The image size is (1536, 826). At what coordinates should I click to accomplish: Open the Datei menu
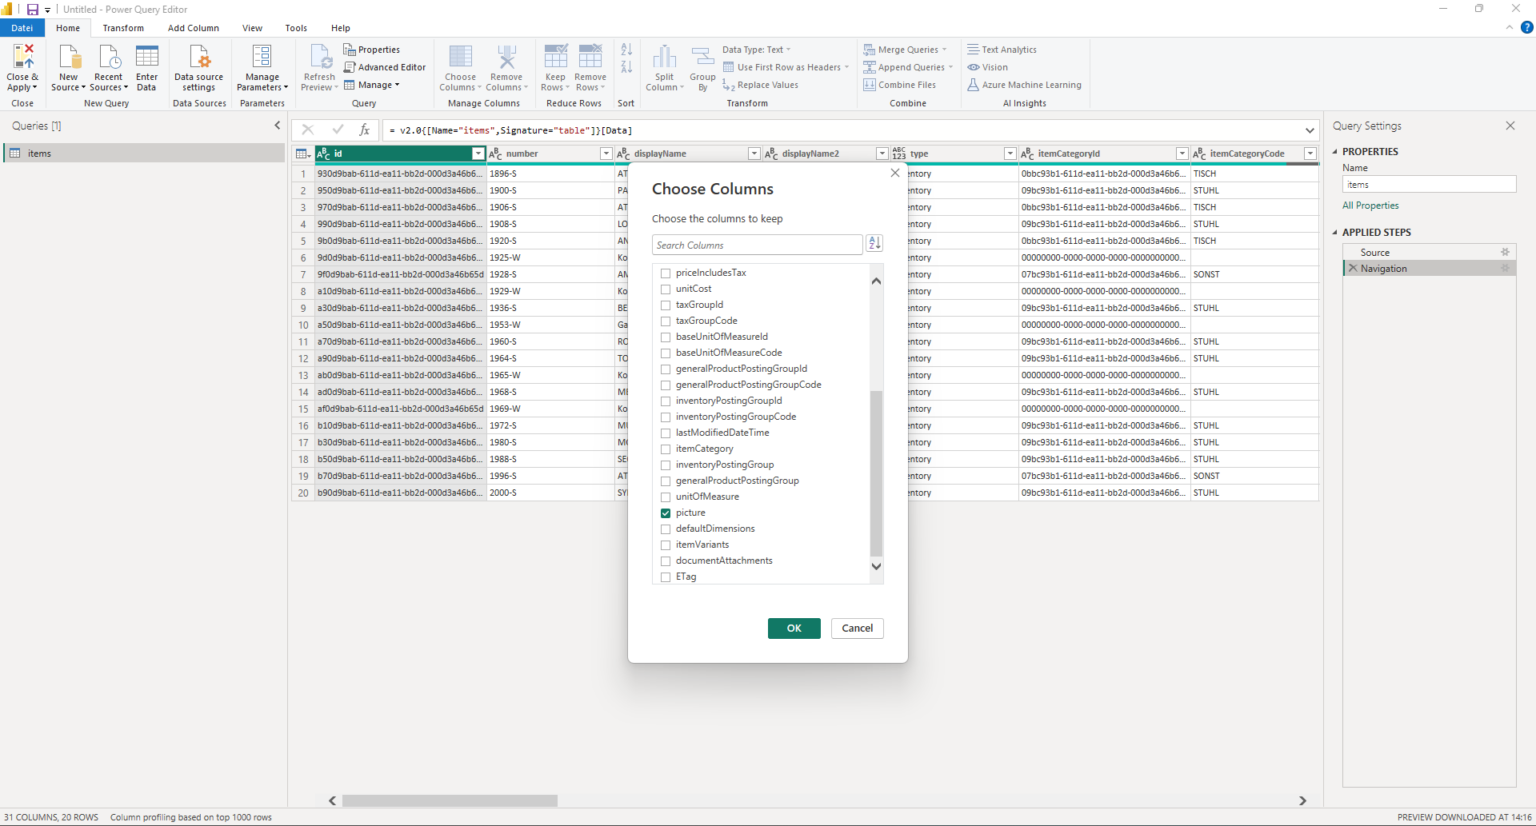click(22, 27)
